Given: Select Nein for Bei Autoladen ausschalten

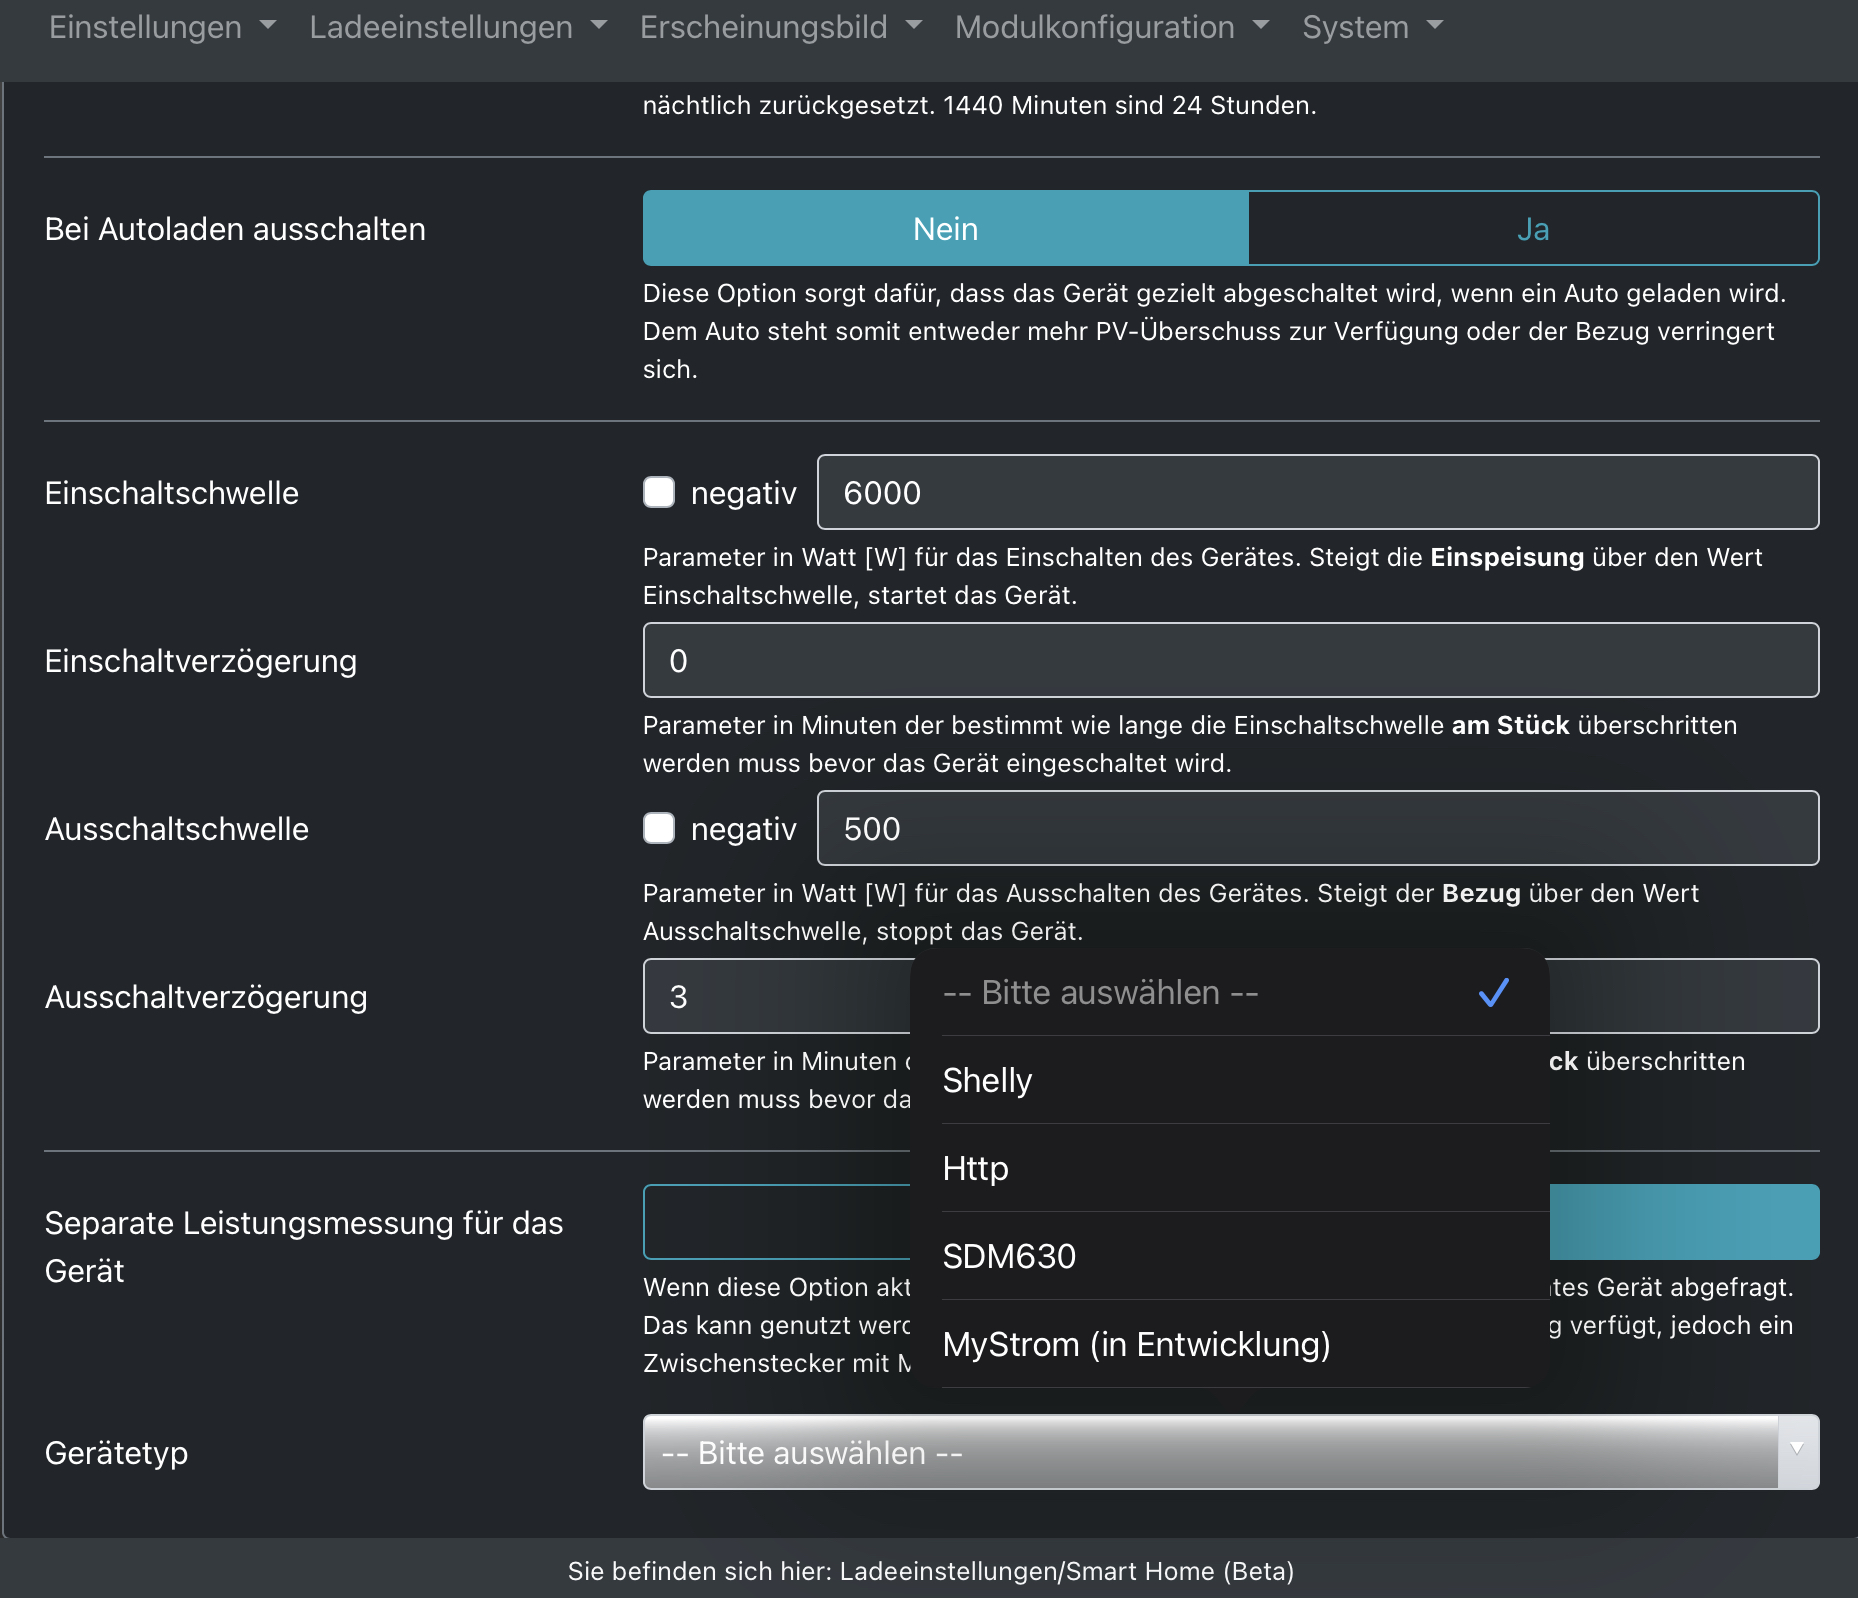Looking at the screenshot, I should [x=945, y=229].
